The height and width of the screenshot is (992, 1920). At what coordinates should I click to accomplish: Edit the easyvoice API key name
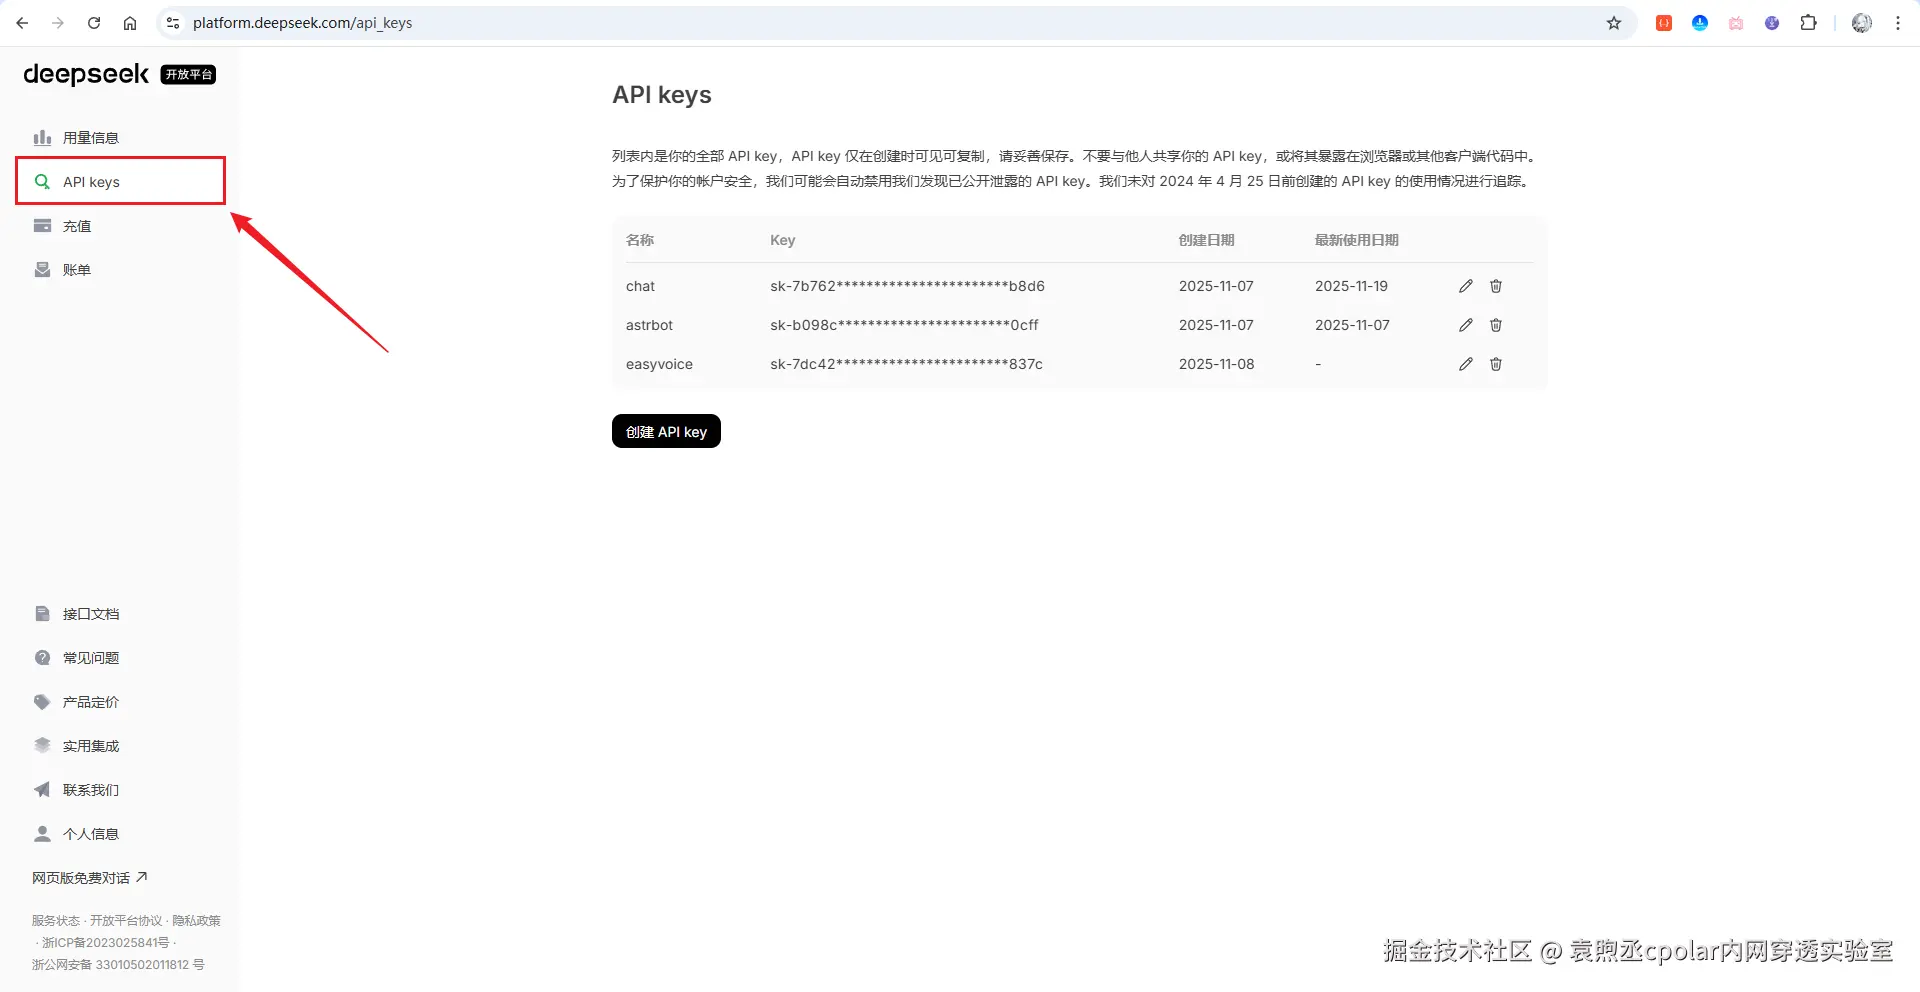tap(1466, 364)
